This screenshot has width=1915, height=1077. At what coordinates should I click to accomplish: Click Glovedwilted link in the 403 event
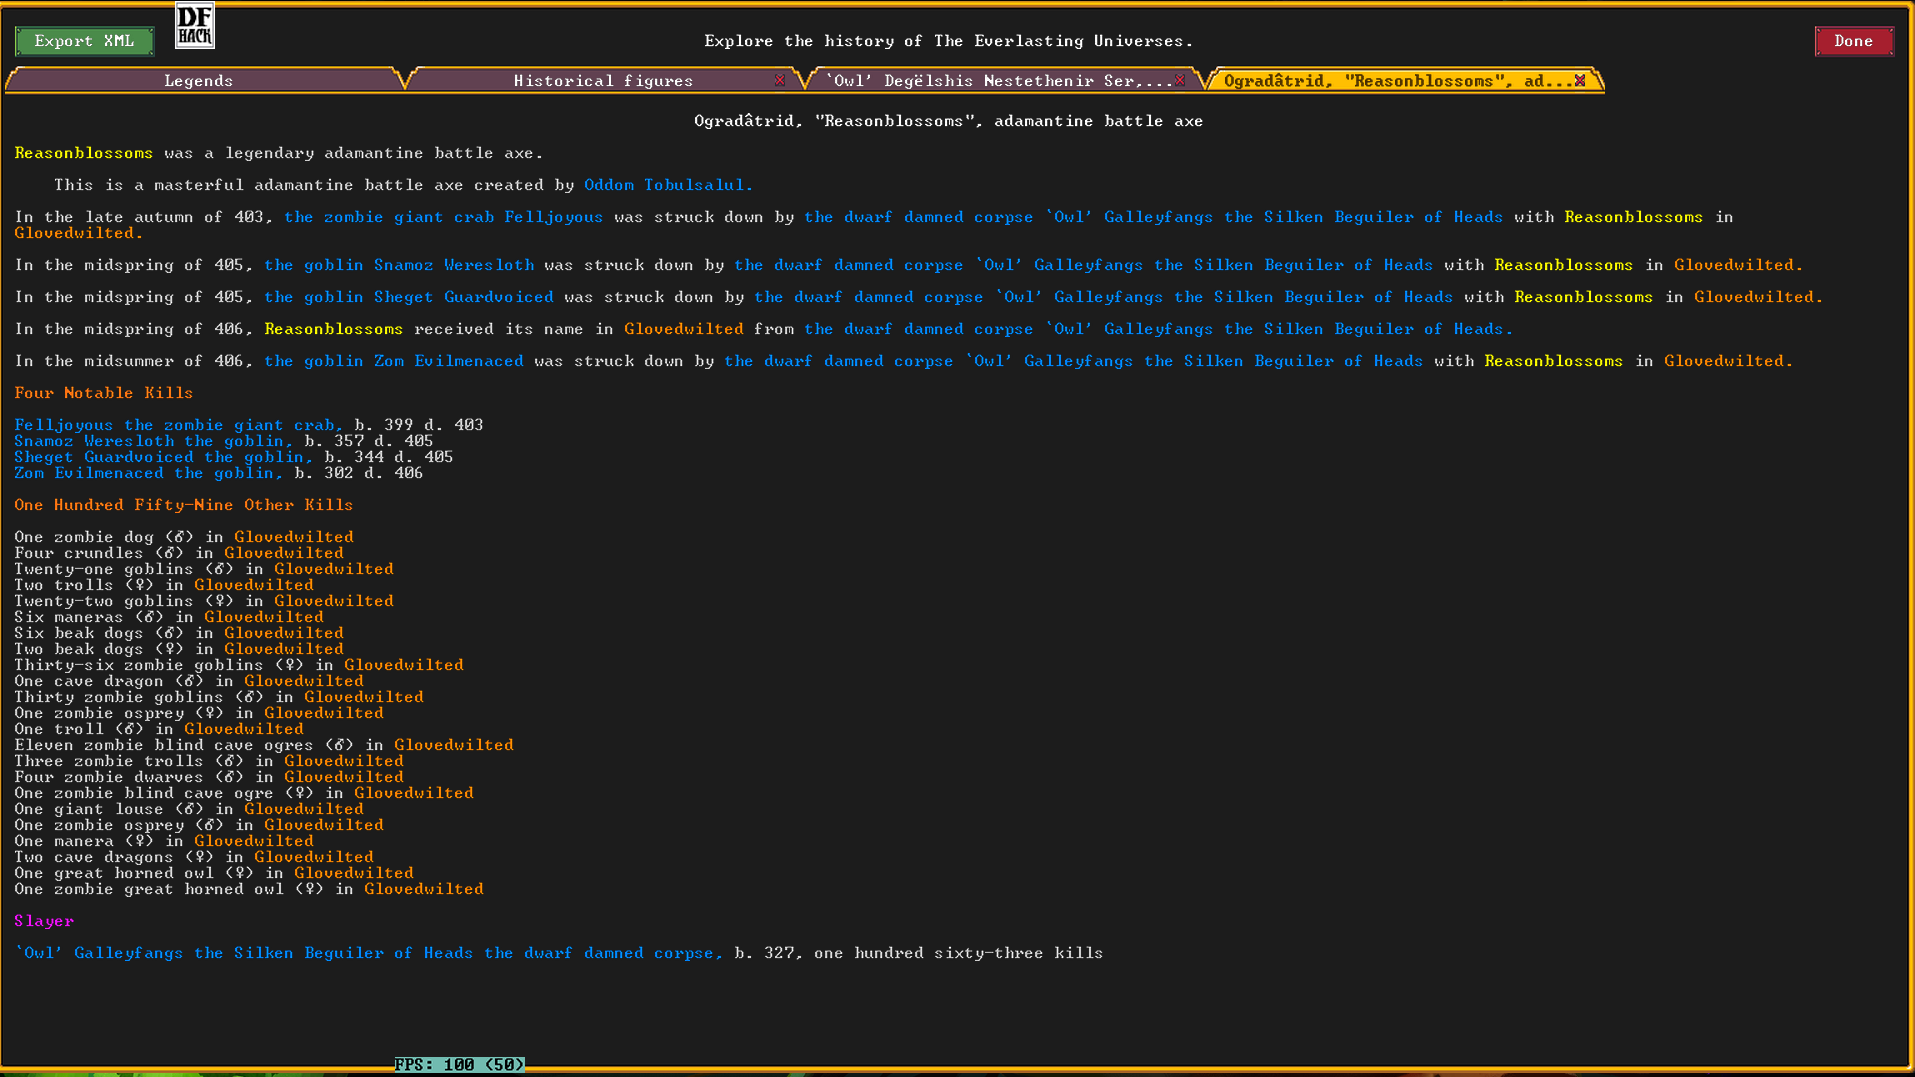point(78,233)
